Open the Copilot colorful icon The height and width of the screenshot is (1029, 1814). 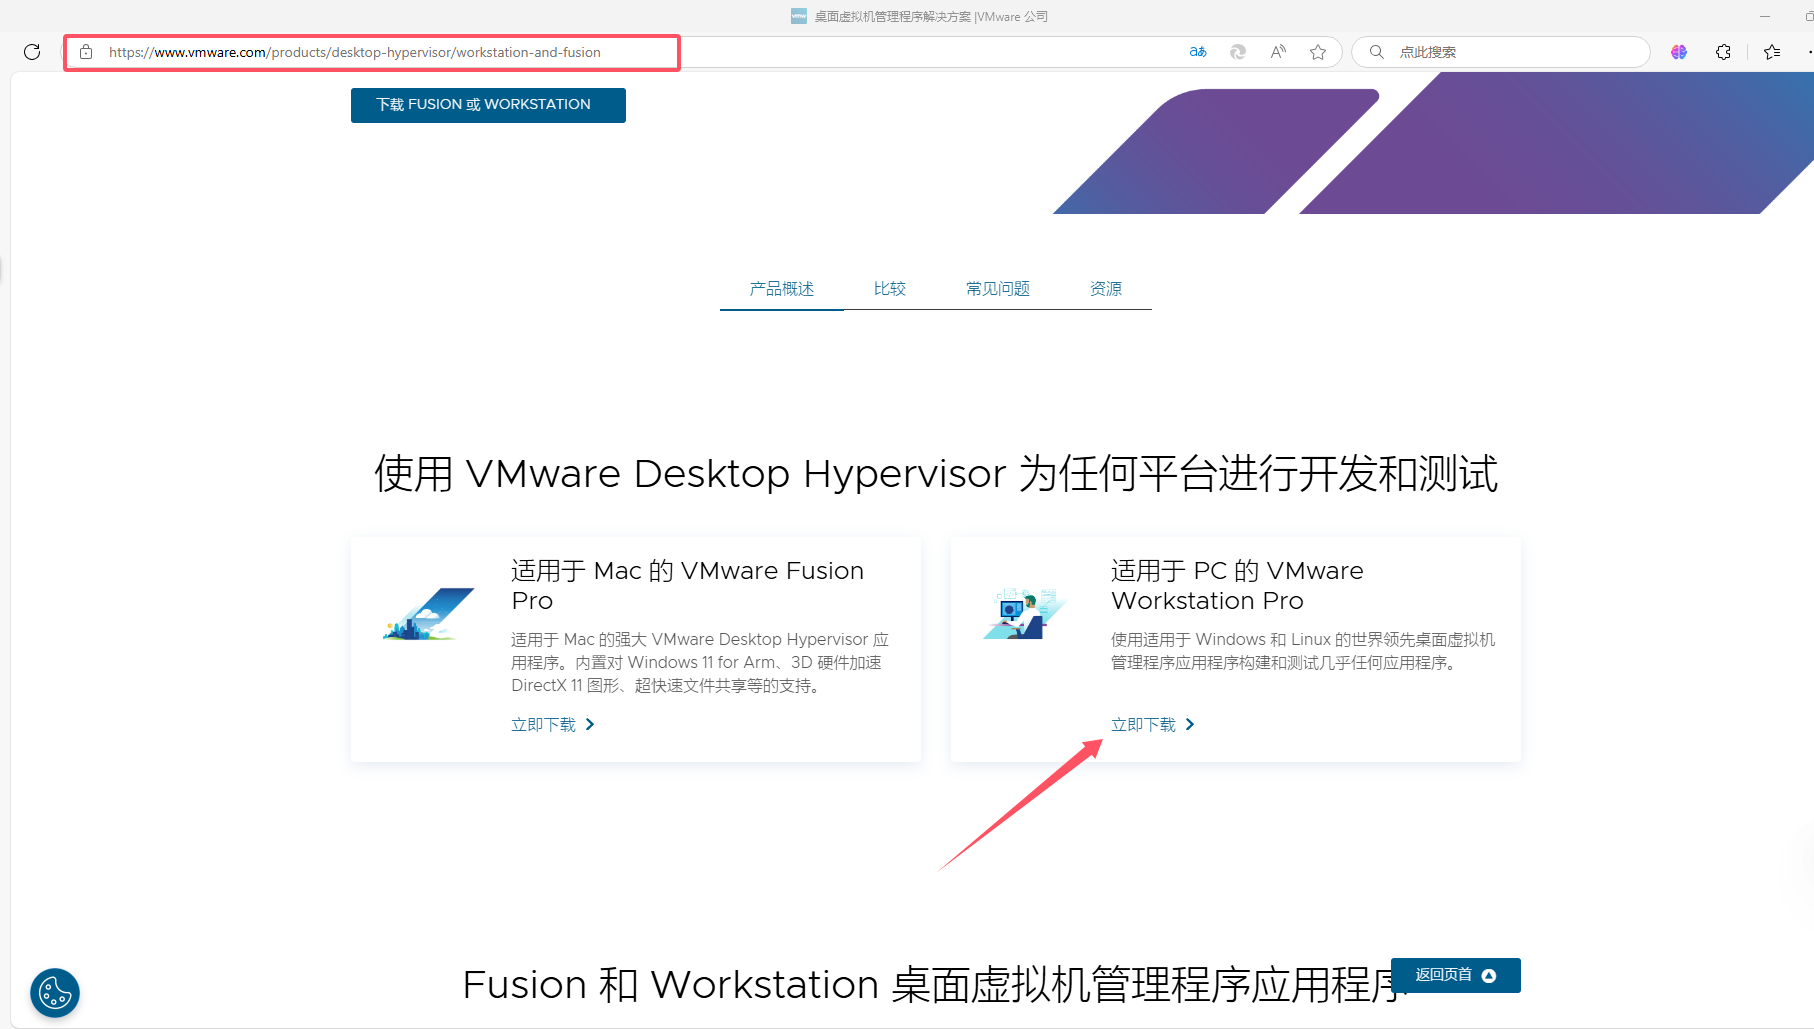coord(1679,52)
